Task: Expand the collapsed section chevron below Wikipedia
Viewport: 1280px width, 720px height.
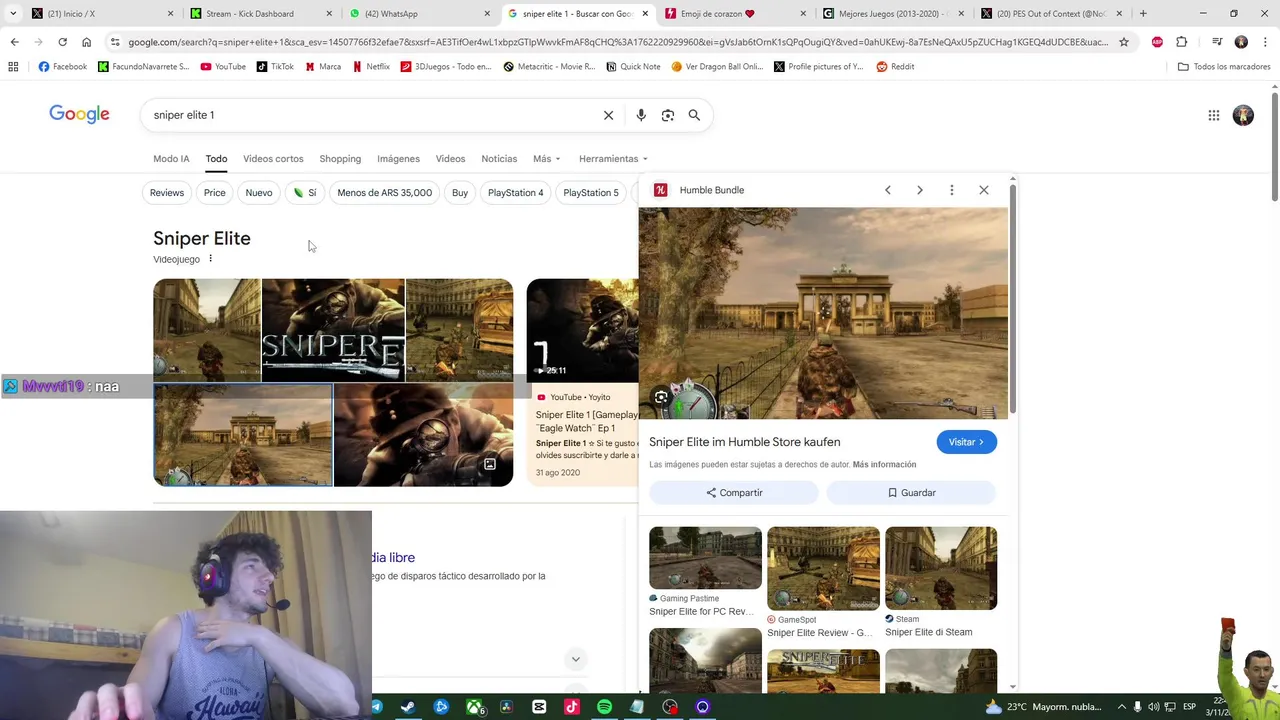Action: pos(575,659)
